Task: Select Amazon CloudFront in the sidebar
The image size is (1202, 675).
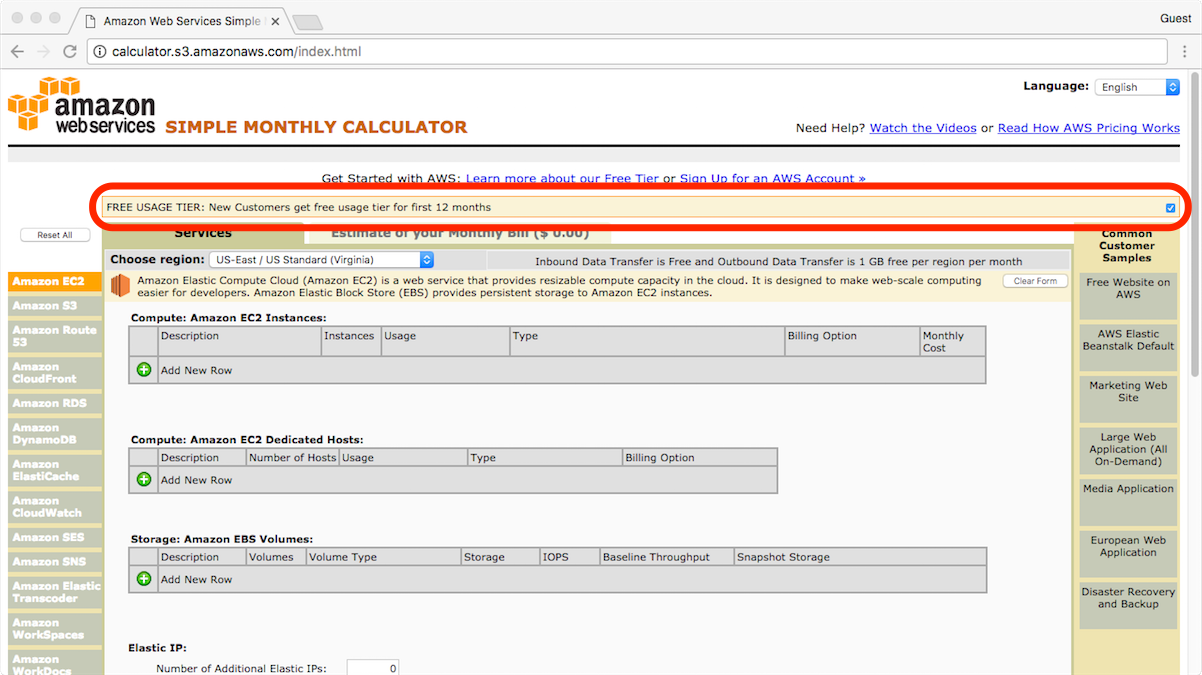Action: tap(55, 373)
